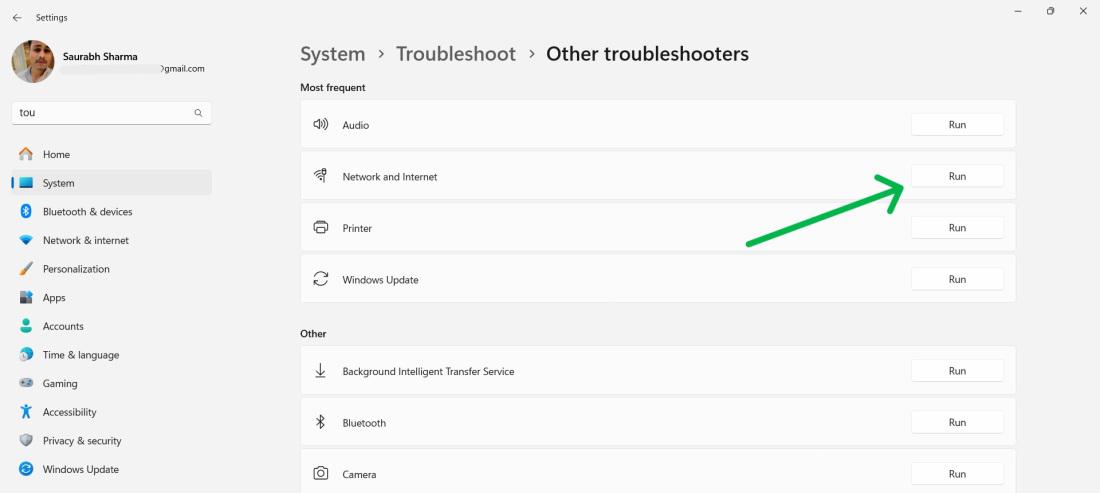Click the Time & language globe icon
This screenshot has height=493, width=1100.
26,355
